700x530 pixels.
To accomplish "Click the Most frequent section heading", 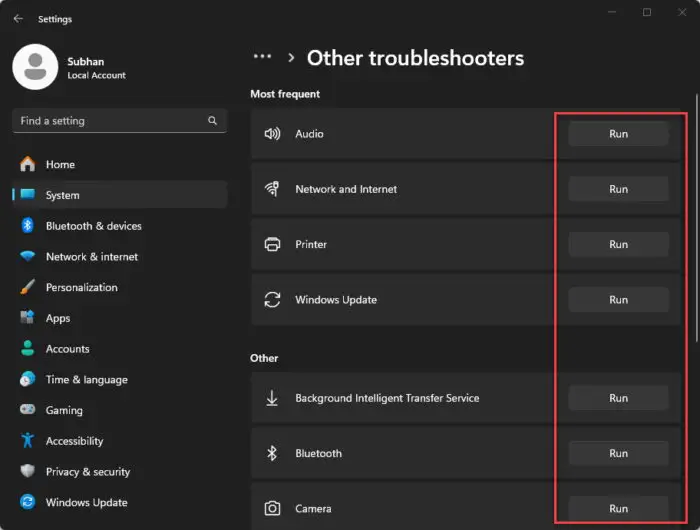I will point(285,94).
